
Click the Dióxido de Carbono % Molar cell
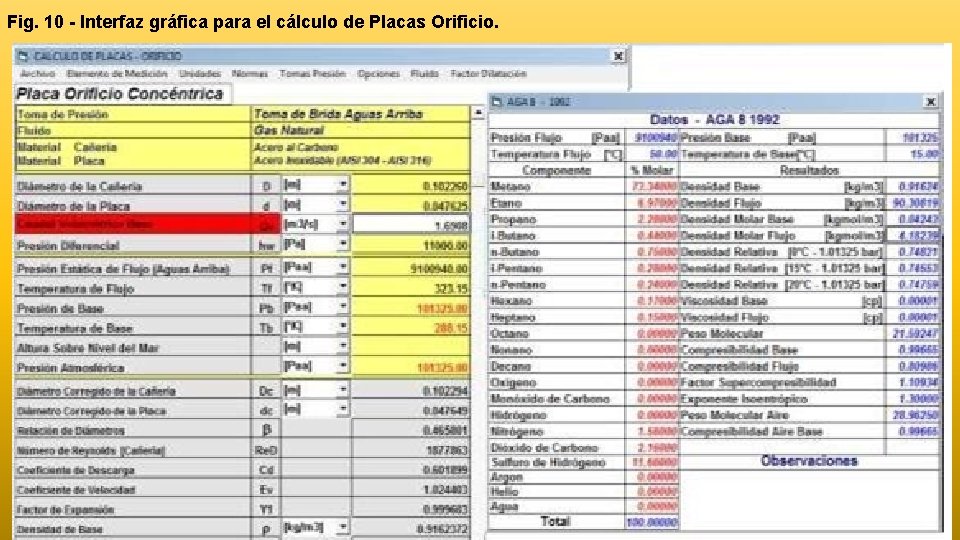tap(651, 448)
